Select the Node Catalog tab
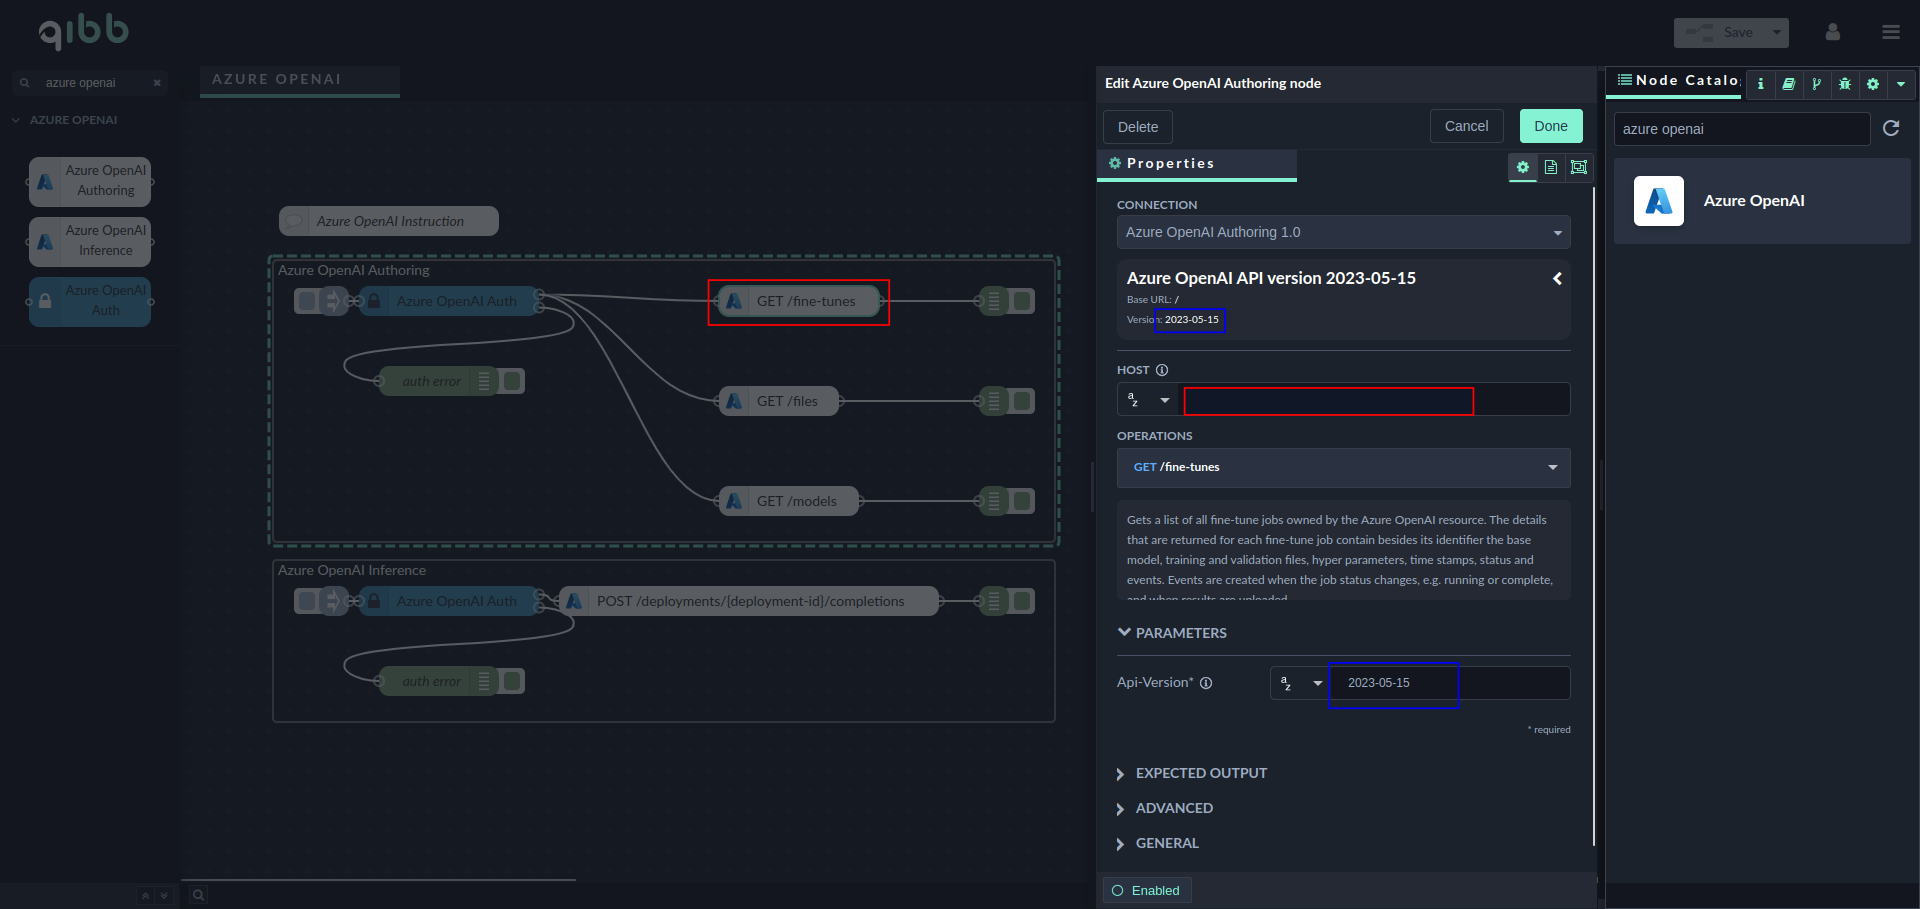Viewport: 1920px width, 909px height. click(1676, 81)
